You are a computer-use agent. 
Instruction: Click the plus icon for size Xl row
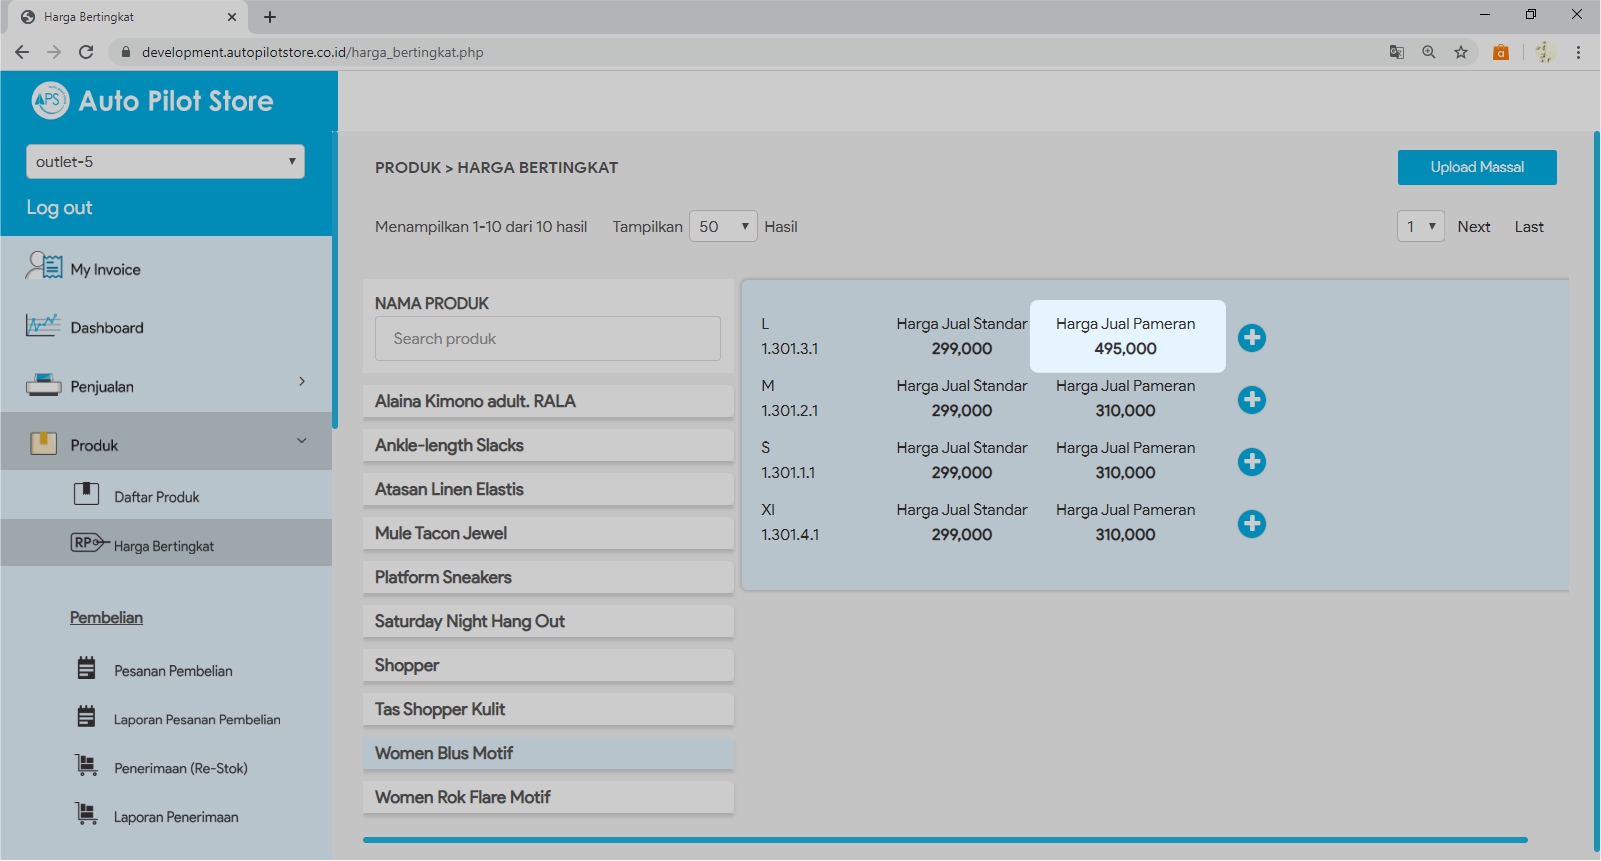pyautogui.click(x=1251, y=524)
